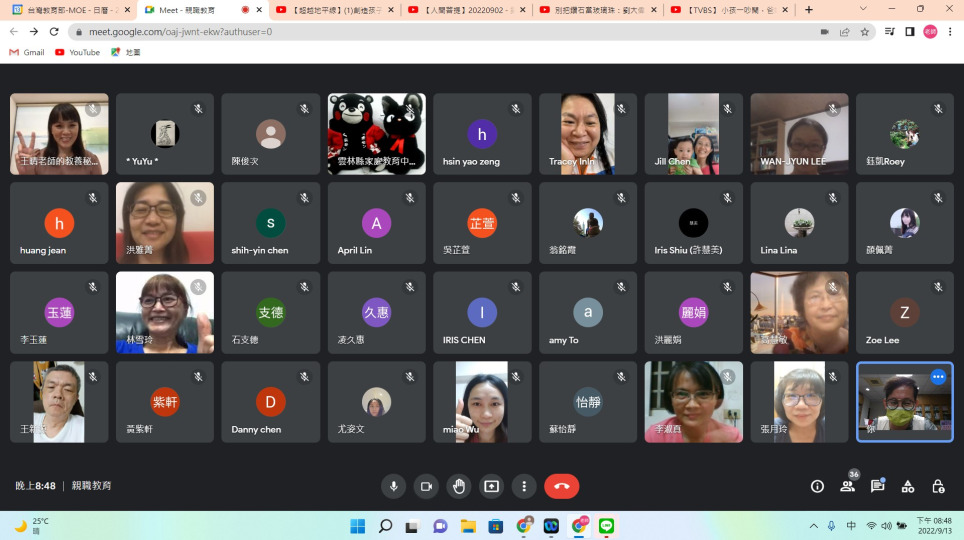
Task: Click the Tracey video tile
Action: click(x=588, y=133)
